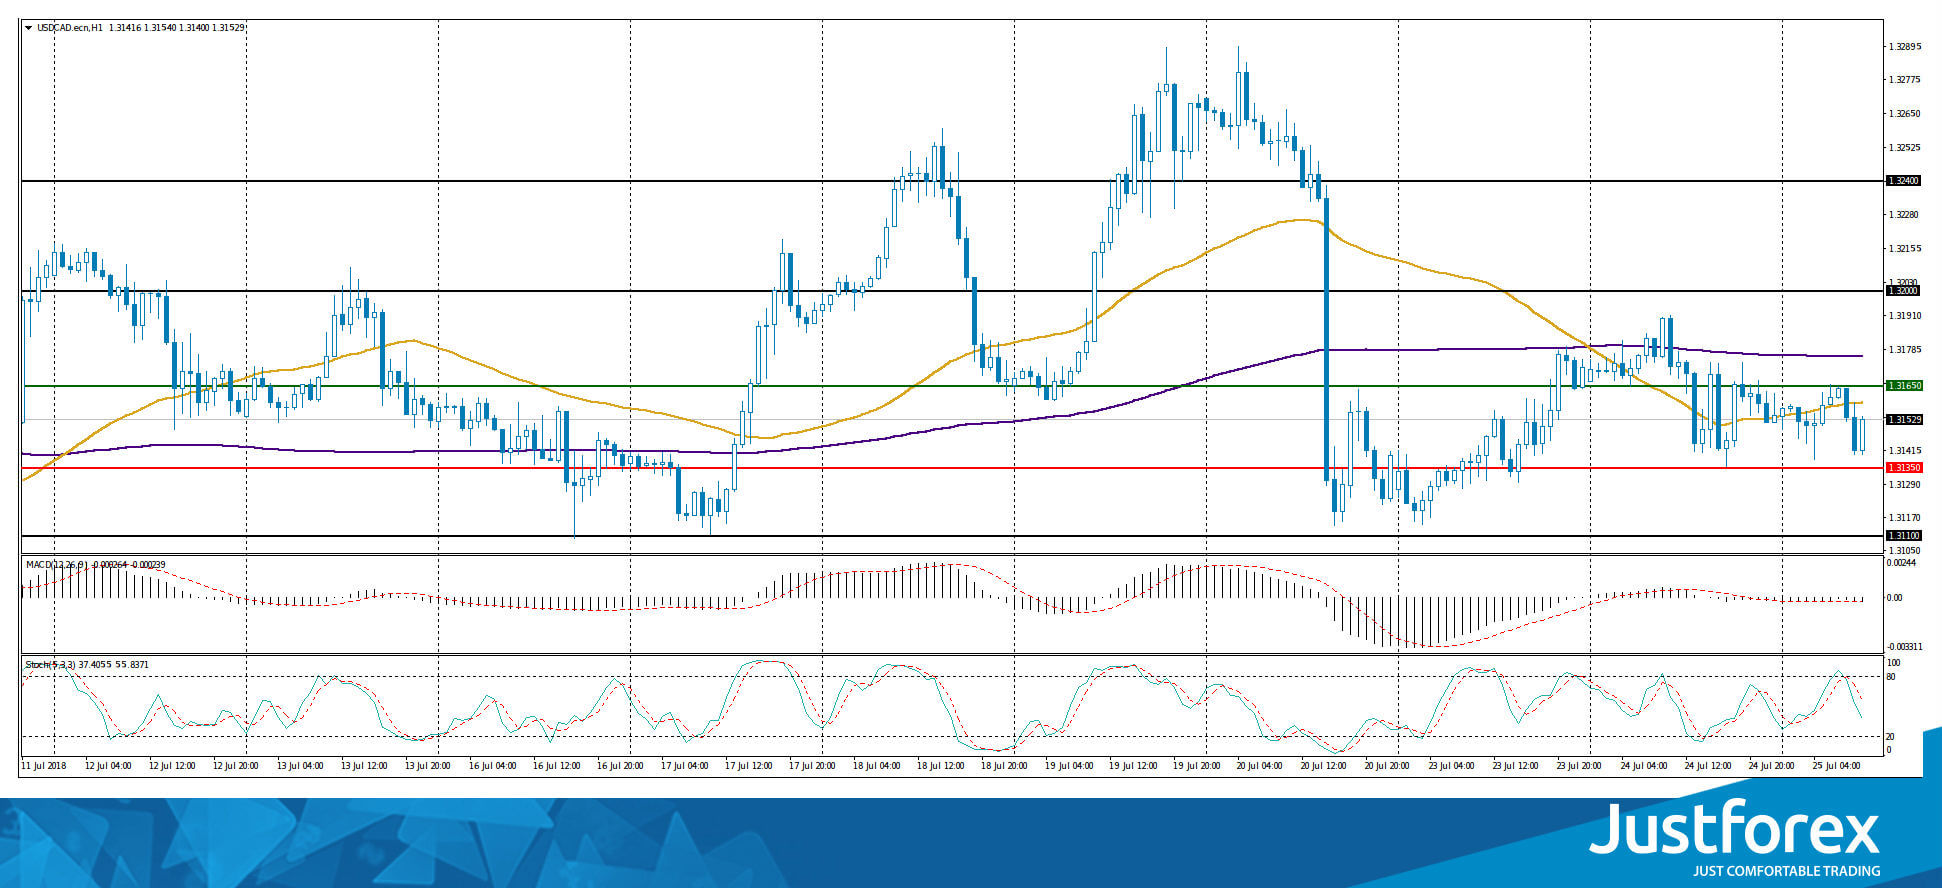Click the 1.31415 price axis label
This screenshot has height=888, width=1942.
pos(1904,451)
